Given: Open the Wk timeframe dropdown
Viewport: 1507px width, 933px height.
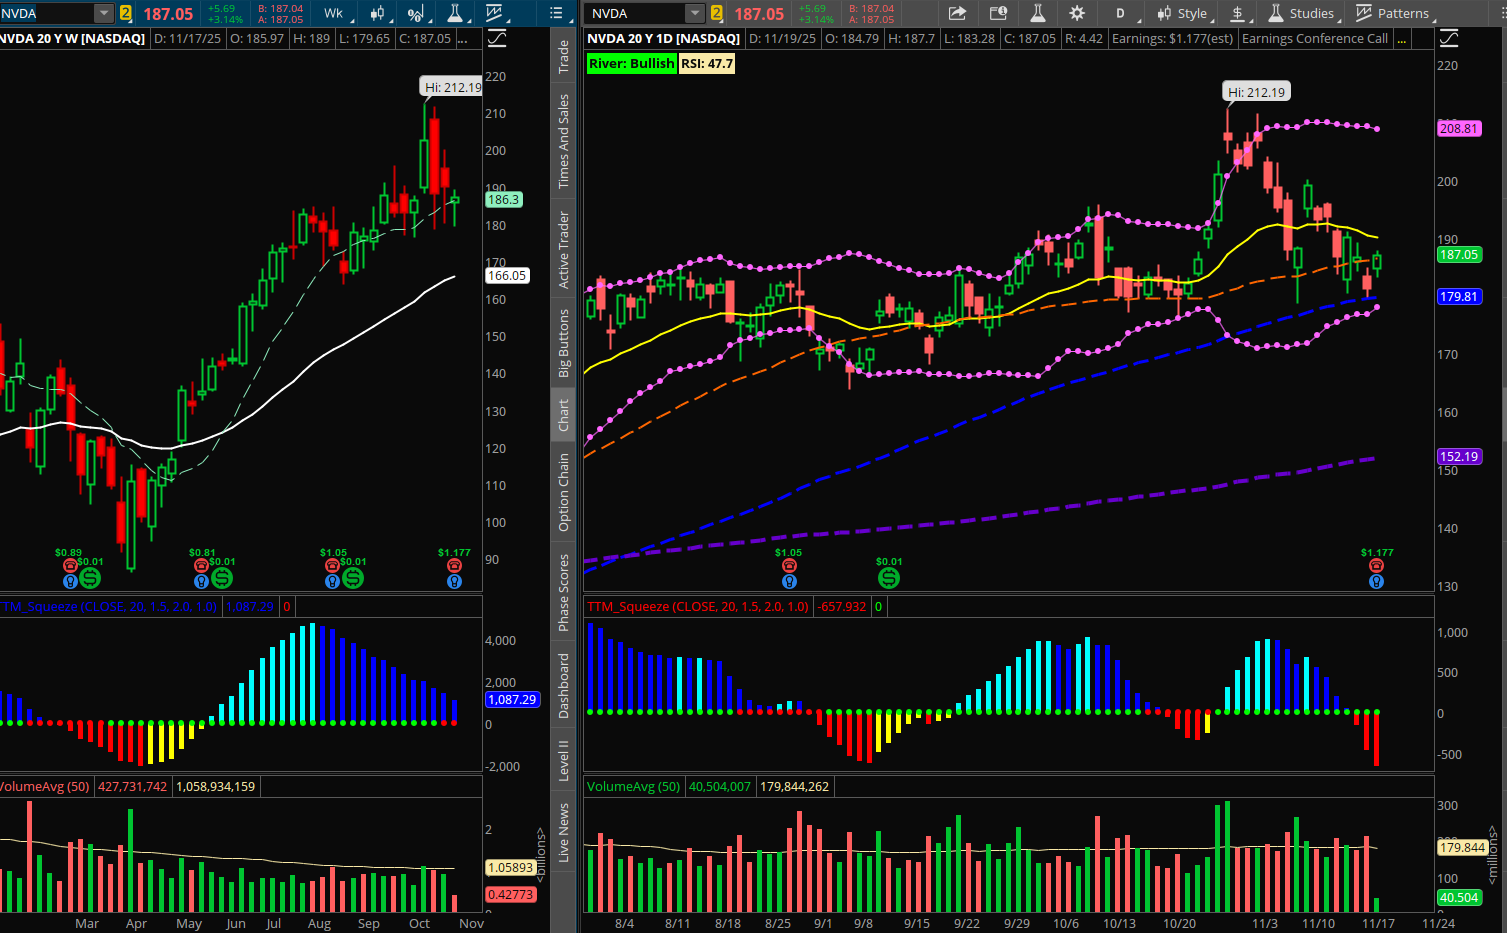Looking at the screenshot, I should click(x=335, y=13).
